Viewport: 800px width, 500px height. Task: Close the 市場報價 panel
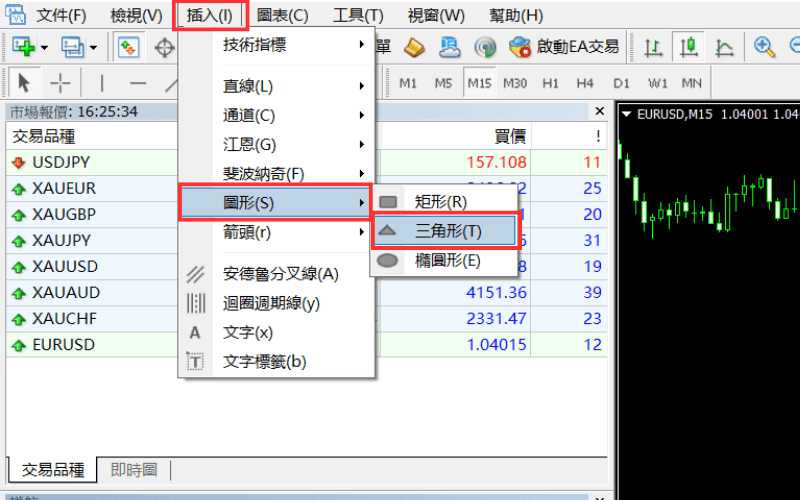click(x=600, y=111)
